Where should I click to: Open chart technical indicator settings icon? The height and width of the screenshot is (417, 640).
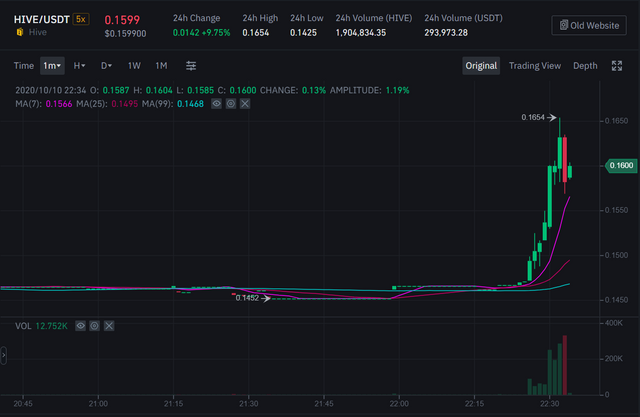[191, 66]
